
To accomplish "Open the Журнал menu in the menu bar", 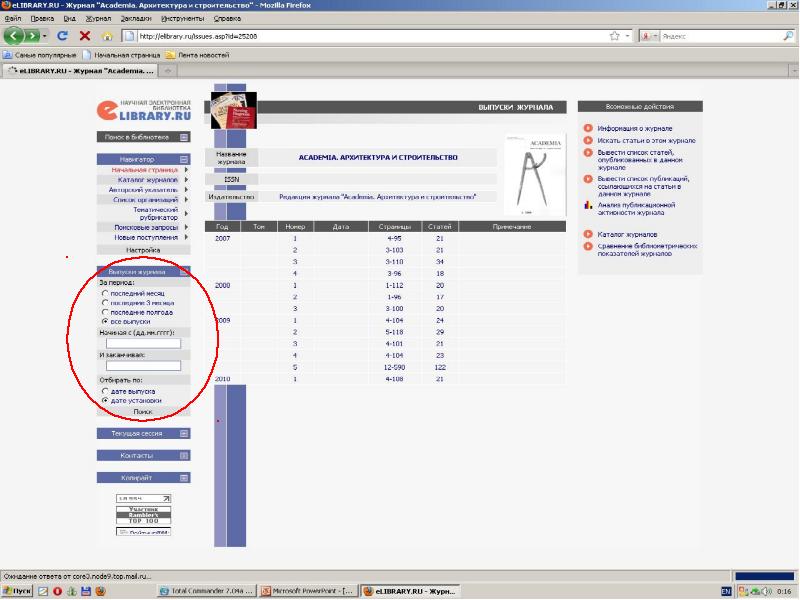I will click(98, 18).
